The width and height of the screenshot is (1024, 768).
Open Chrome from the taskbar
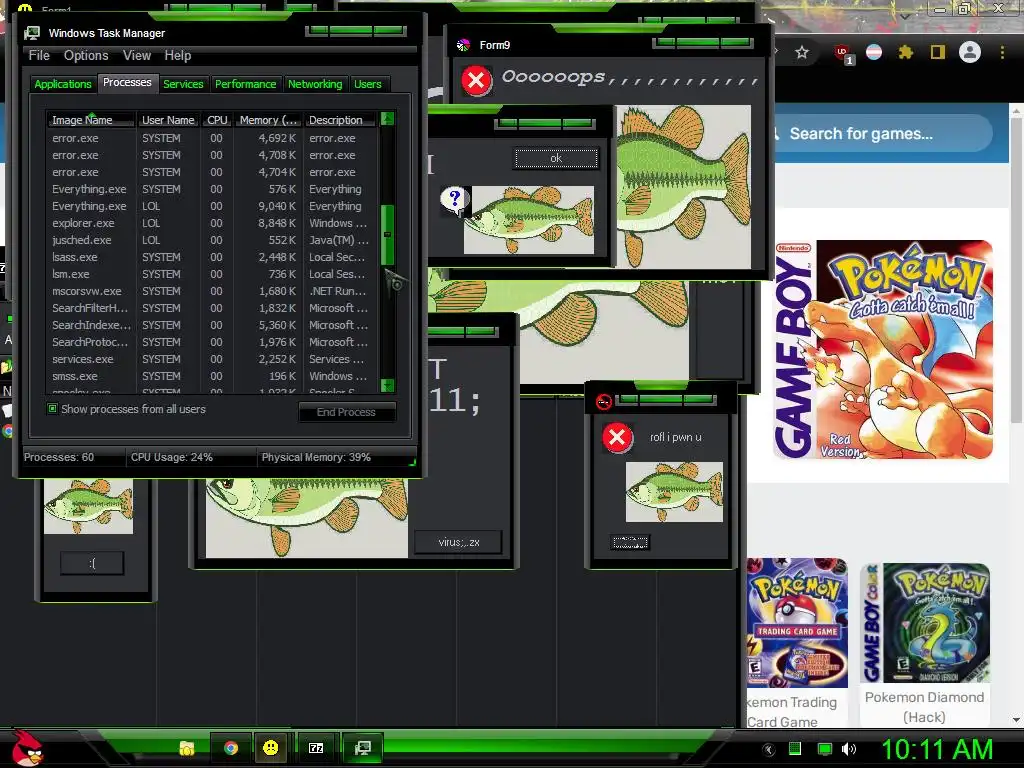click(x=231, y=748)
